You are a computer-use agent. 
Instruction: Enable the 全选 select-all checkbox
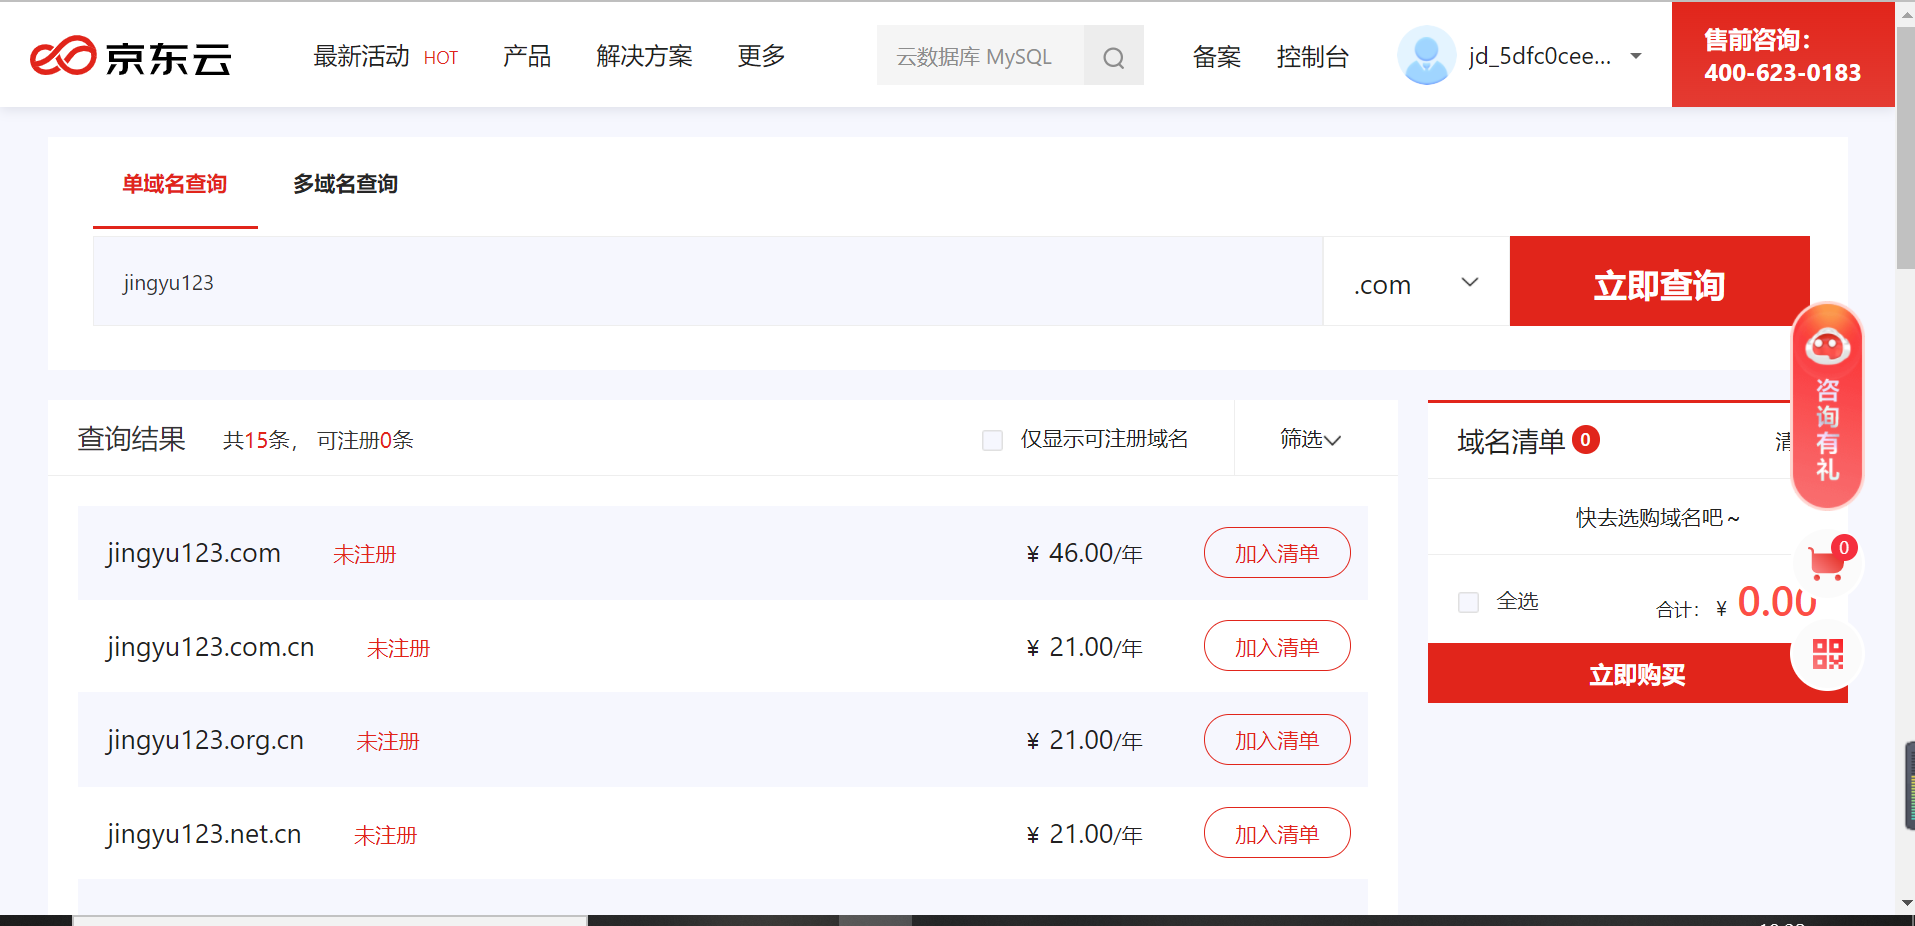1468,602
